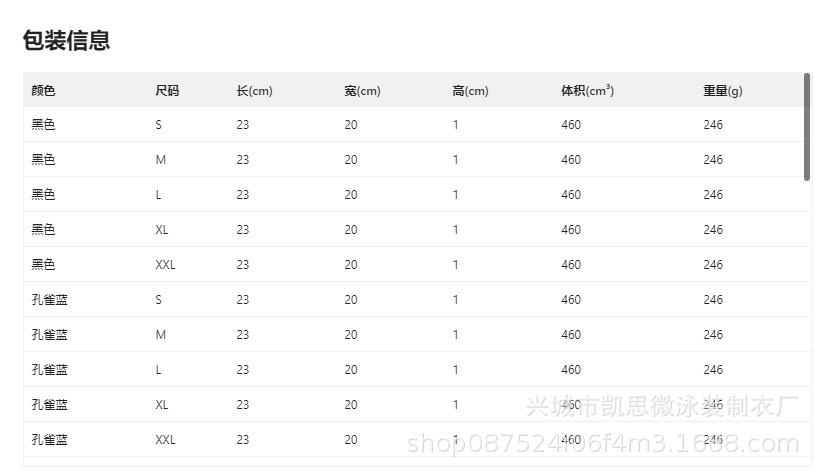Click the M size cell for 黑色
Viewport: 824px width, 476px height.
(x=160, y=160)
